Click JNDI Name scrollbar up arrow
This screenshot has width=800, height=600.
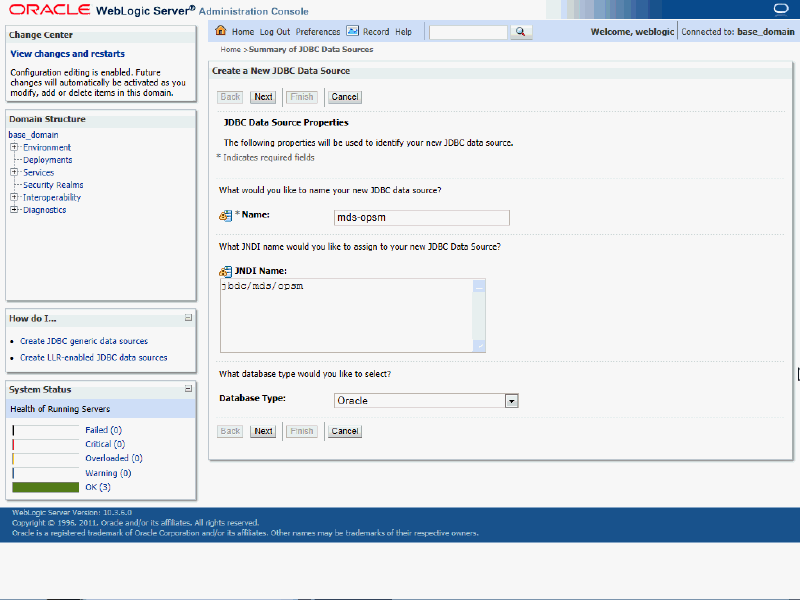pyautogui.click(x=479, y=286)
